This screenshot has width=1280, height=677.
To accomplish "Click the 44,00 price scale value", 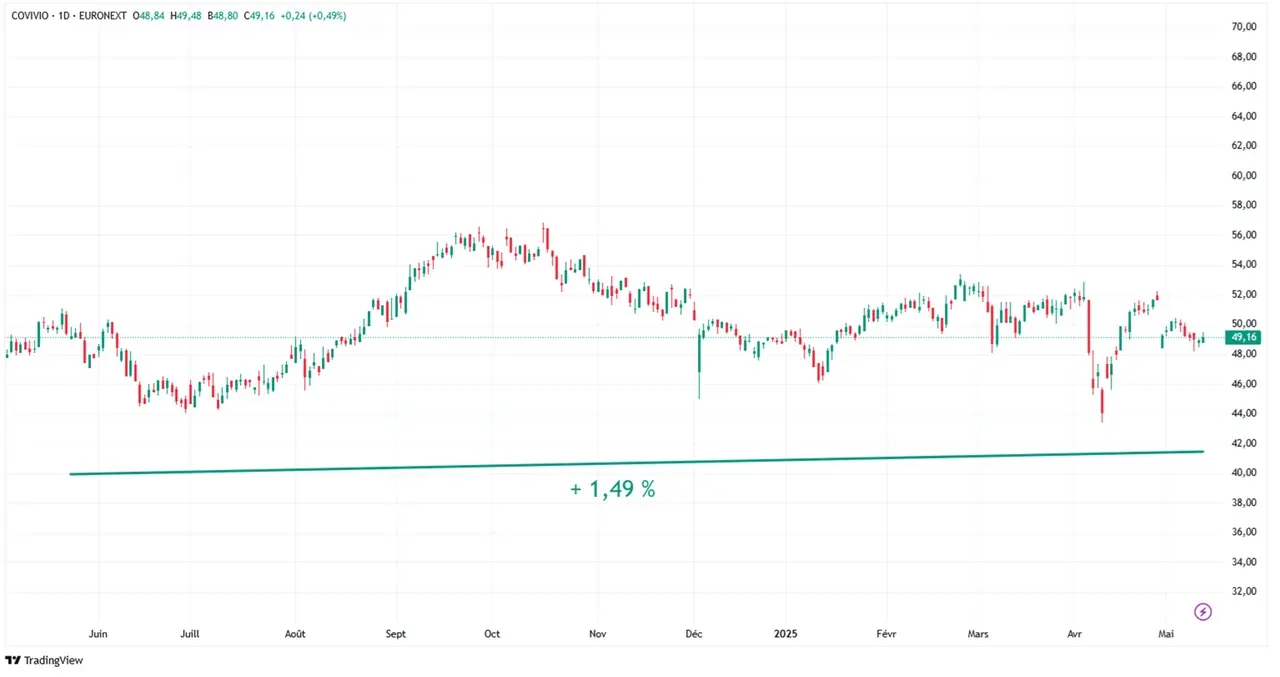I will click(x=1244, y=413).
